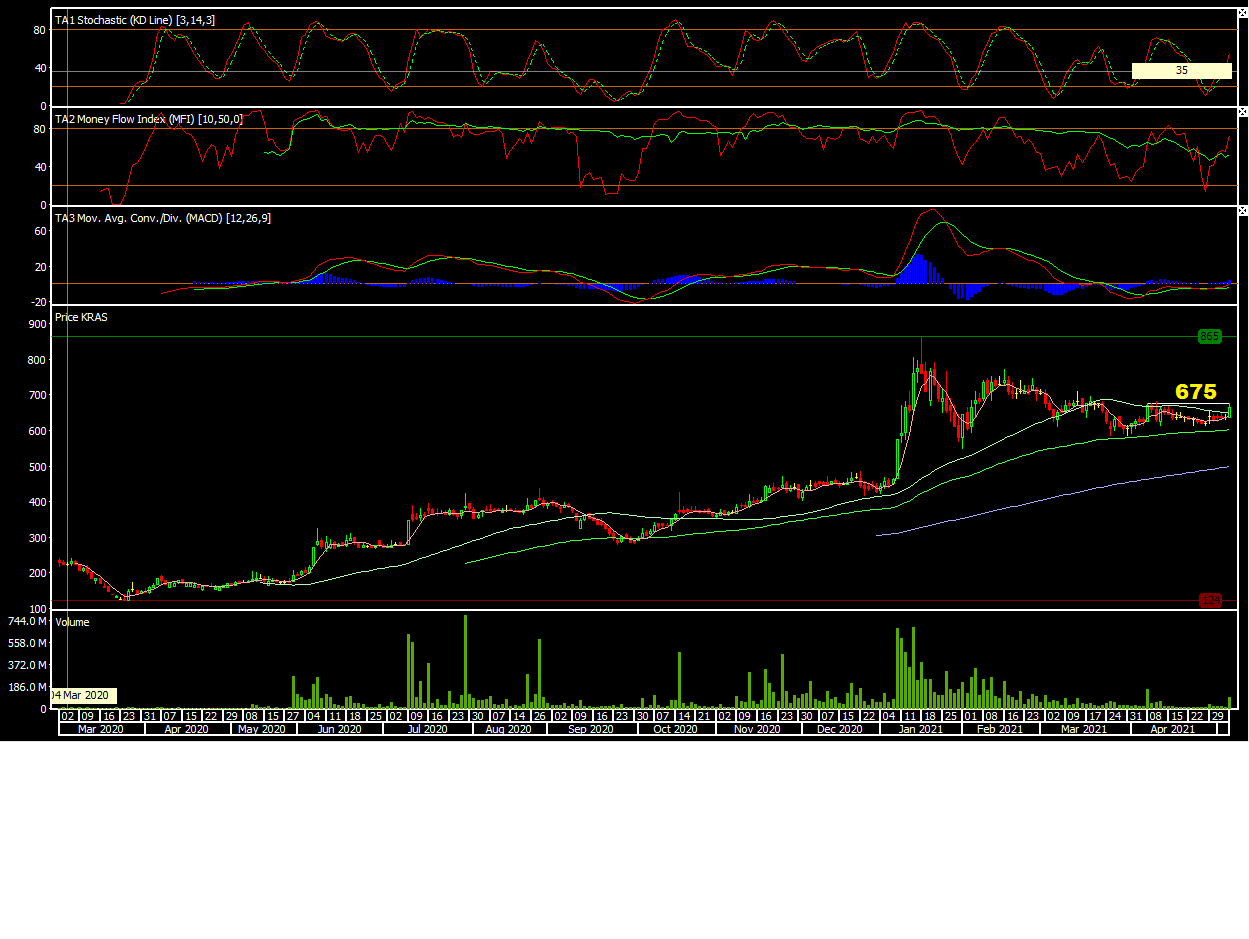Click the Stochastic value box showing 35
Viewport: 1249px width, 939px height.
(x=1182, y=71)
